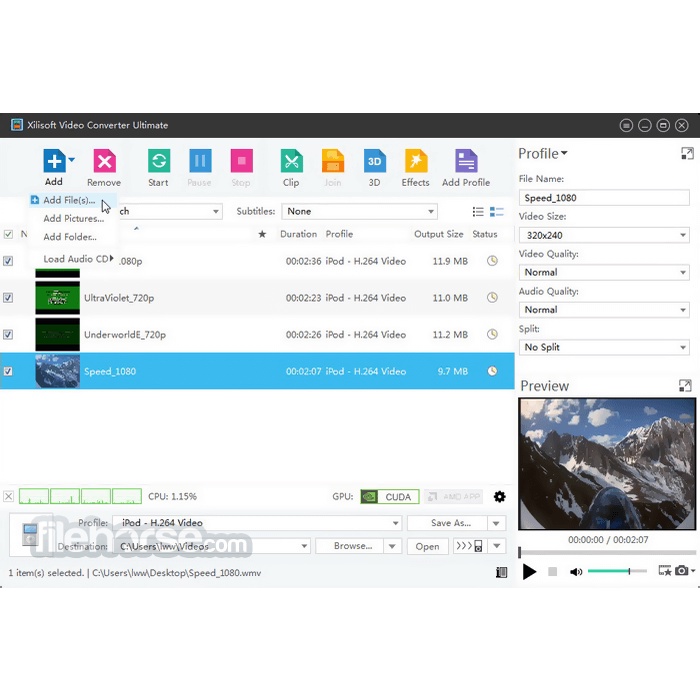Uncheck the UnderworldE_720p checkbox
This screenshot has height=700, width=700.
click(x=9, y=335)
